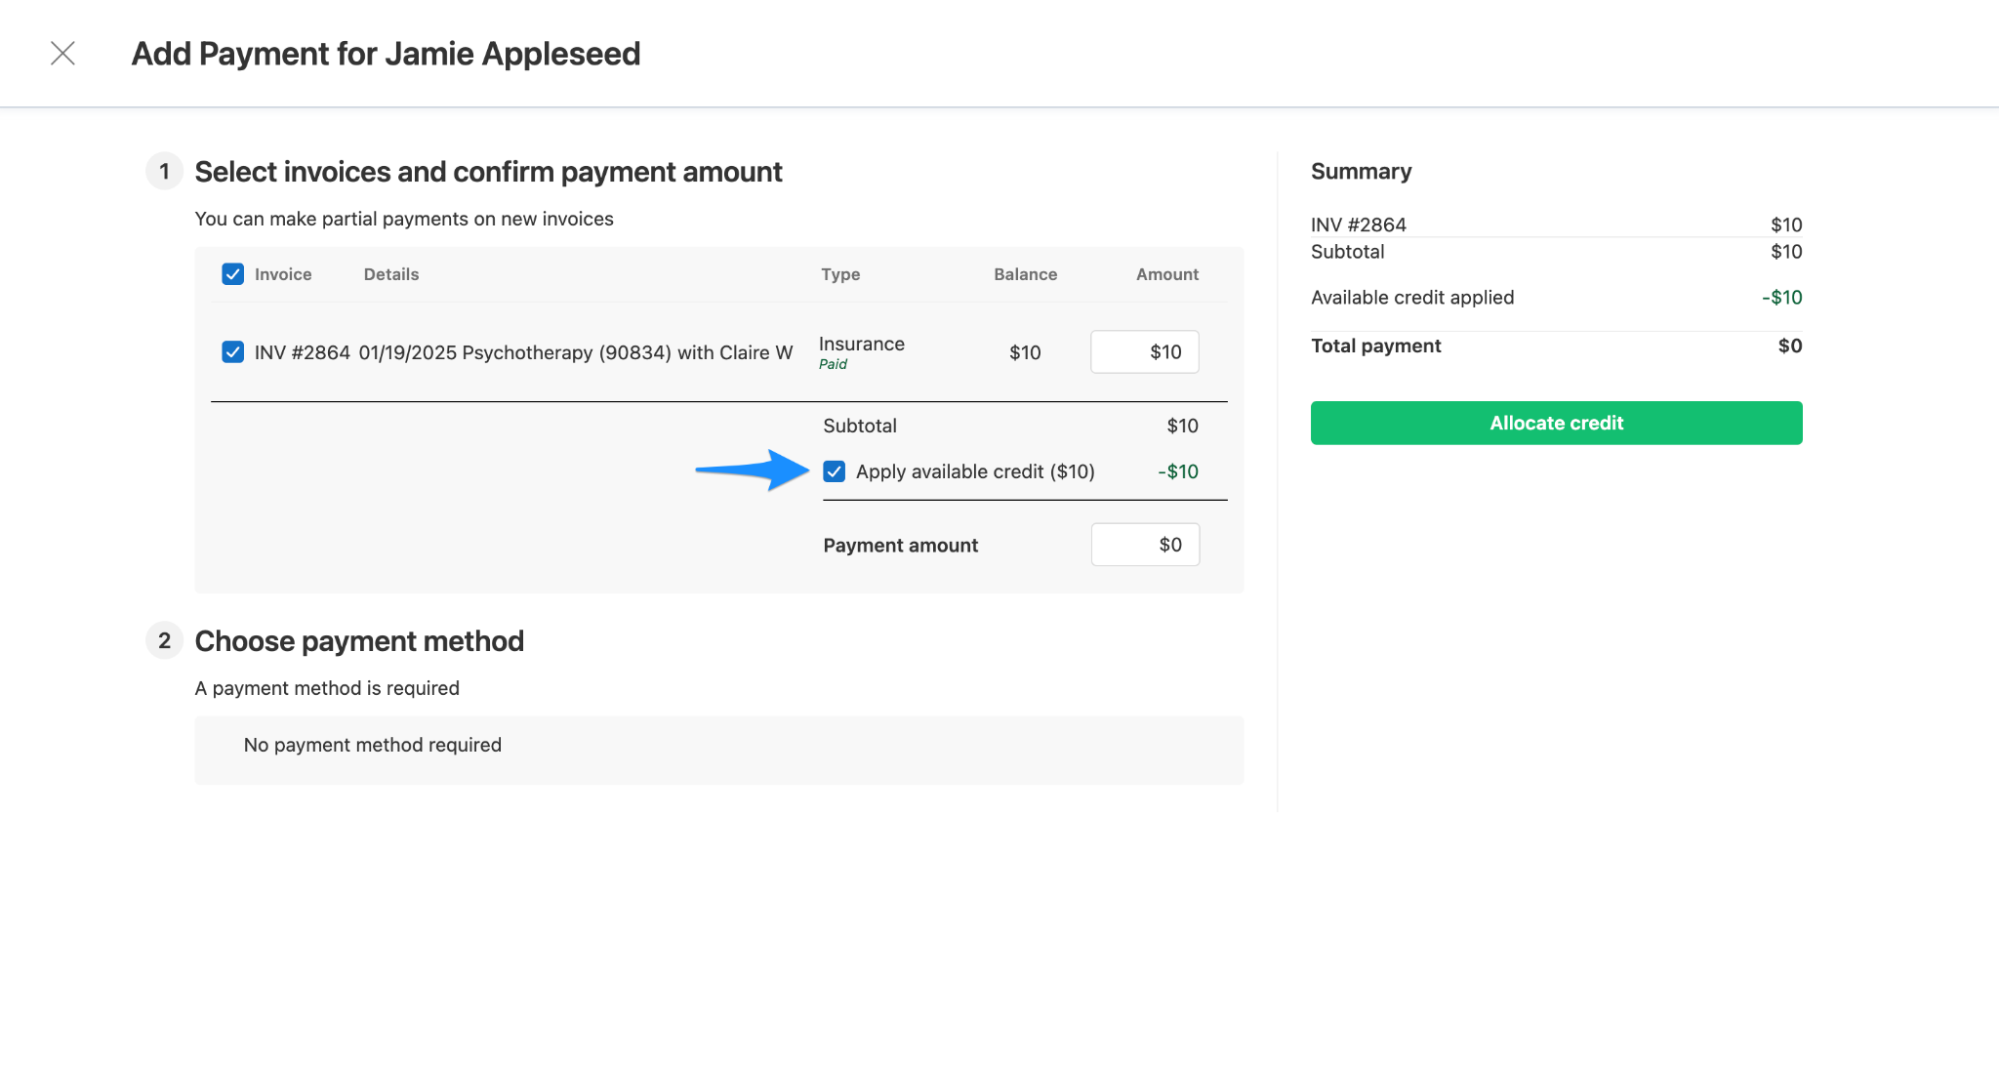Click the Balance column header
Screen dimensions: 1999x1084
point(1024,274)
